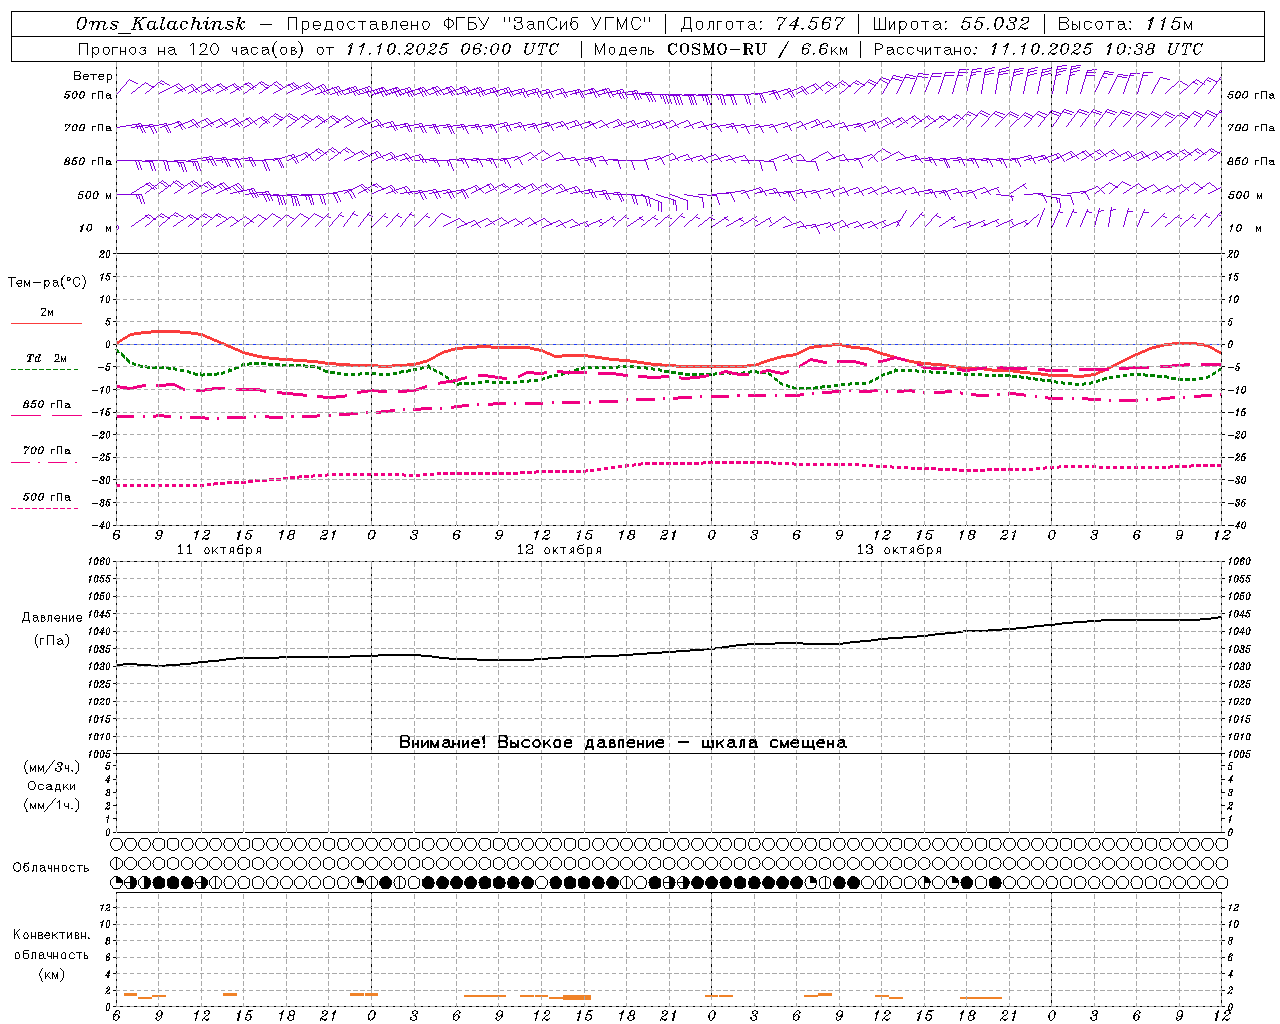This screenshot has height=1024, width=1280.
Task: Click the Широта: 55.032 latitude value
Action: click(x=952, y=25)
